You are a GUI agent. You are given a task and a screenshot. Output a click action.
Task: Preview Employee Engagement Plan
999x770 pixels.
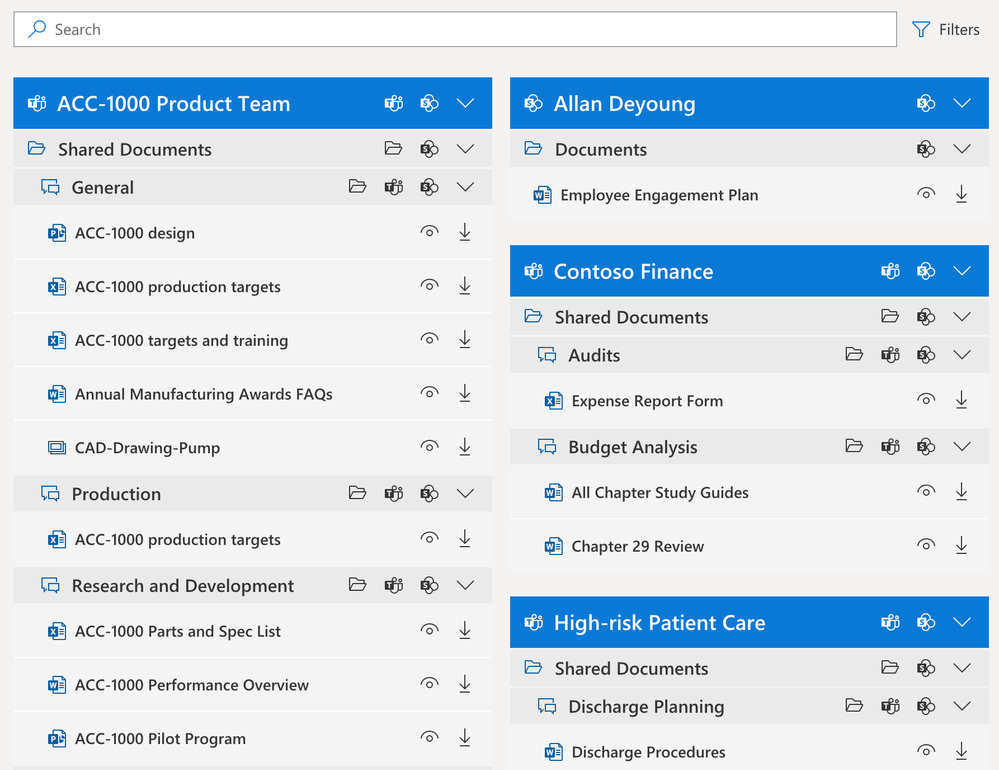pyautogui.click(x=926, y=194)
